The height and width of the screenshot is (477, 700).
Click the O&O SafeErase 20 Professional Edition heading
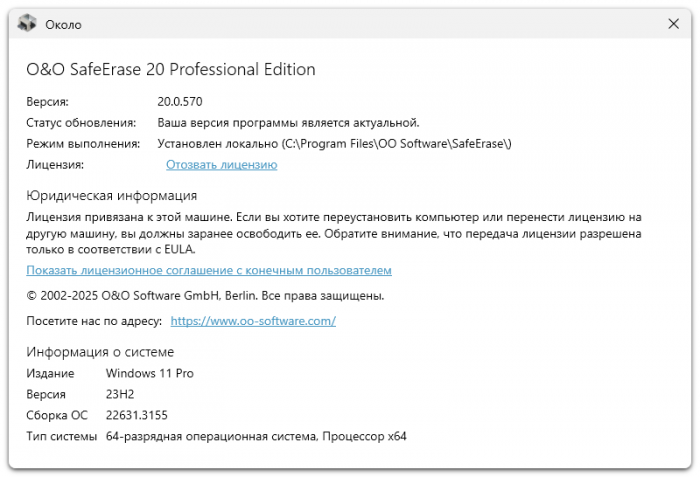[x=171, y=70]
